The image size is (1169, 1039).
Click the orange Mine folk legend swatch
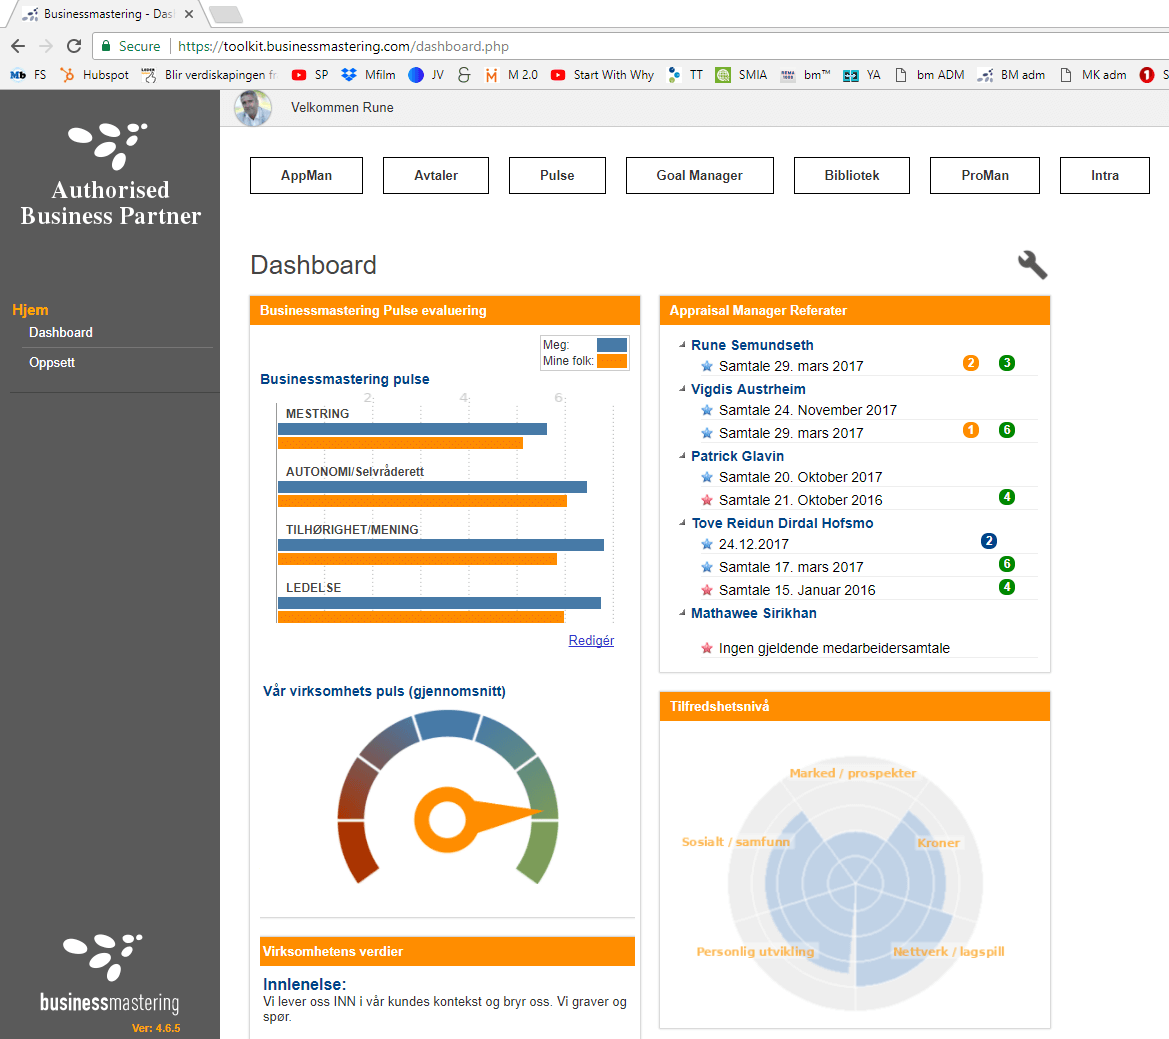click(x=612, y=361)
